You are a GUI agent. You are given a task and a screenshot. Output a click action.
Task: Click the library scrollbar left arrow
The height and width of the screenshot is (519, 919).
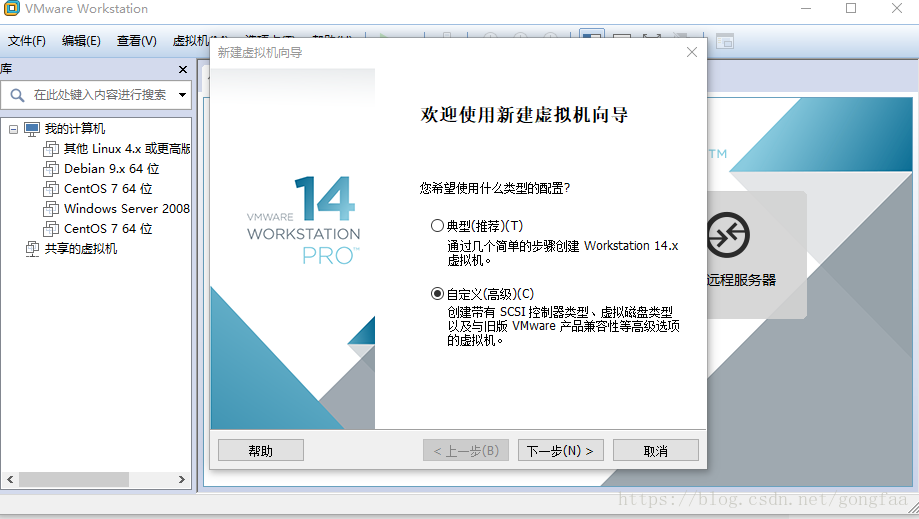pyautogui.click(x=10, y=479)
